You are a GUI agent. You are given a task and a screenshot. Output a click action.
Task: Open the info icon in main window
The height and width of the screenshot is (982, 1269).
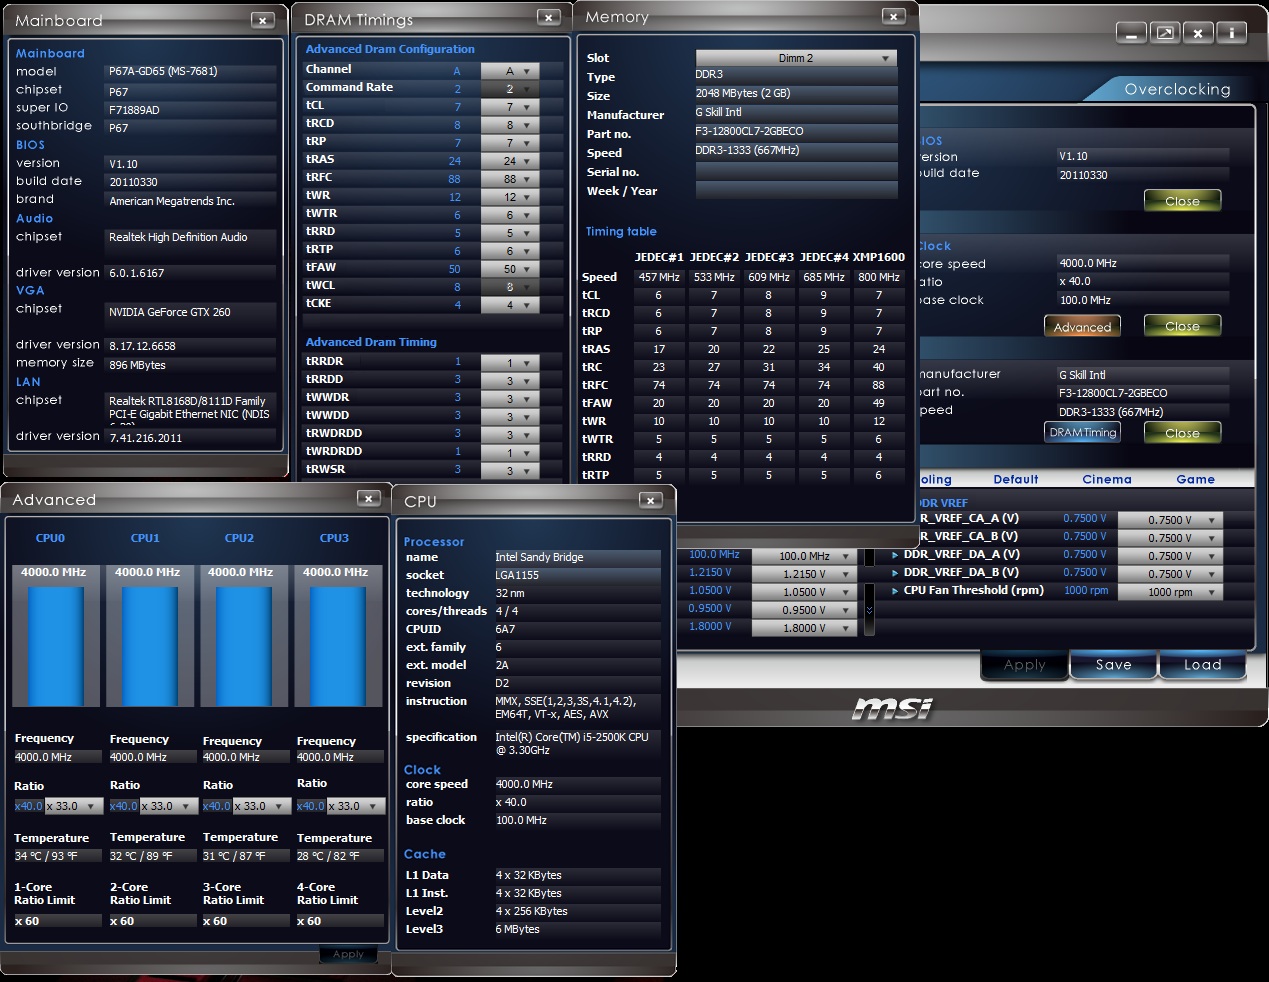tap(1231, 33)
